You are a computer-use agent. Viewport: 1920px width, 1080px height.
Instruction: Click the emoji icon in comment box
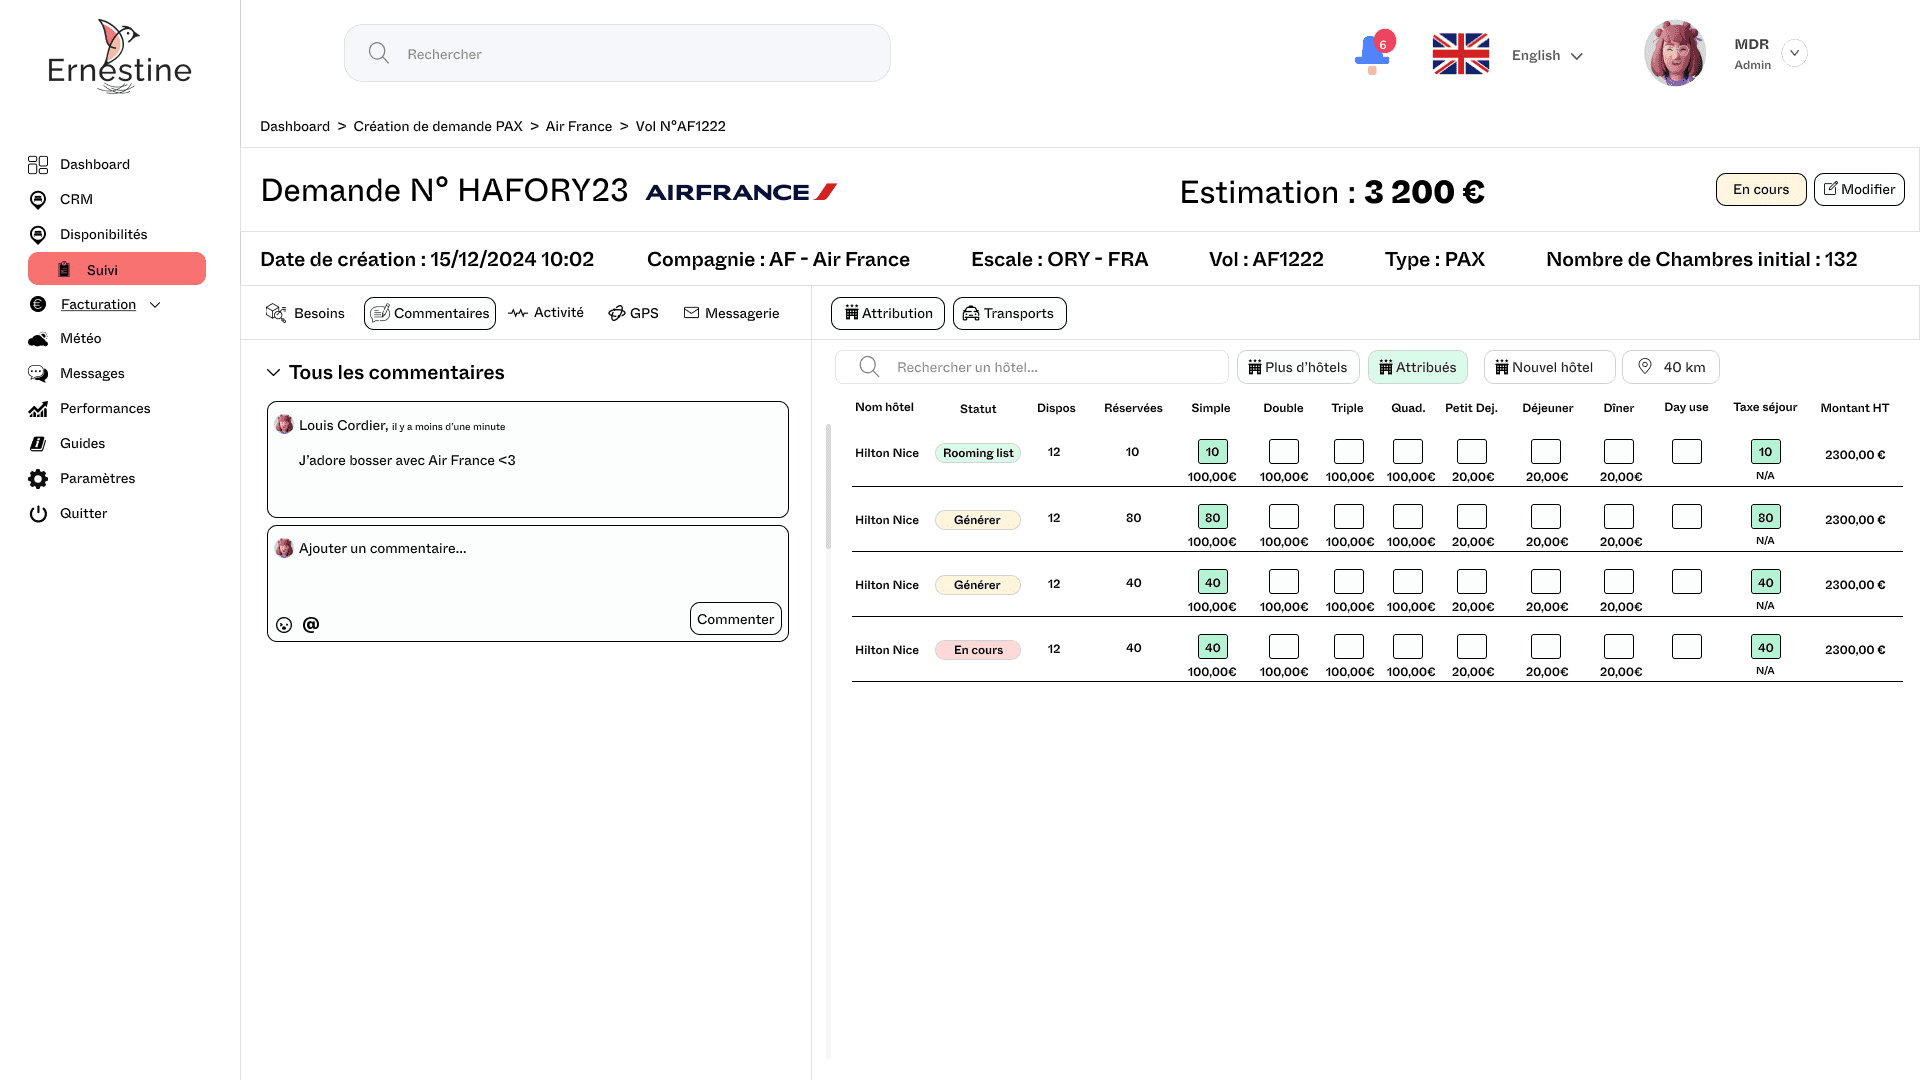click(x=284, y=625)
